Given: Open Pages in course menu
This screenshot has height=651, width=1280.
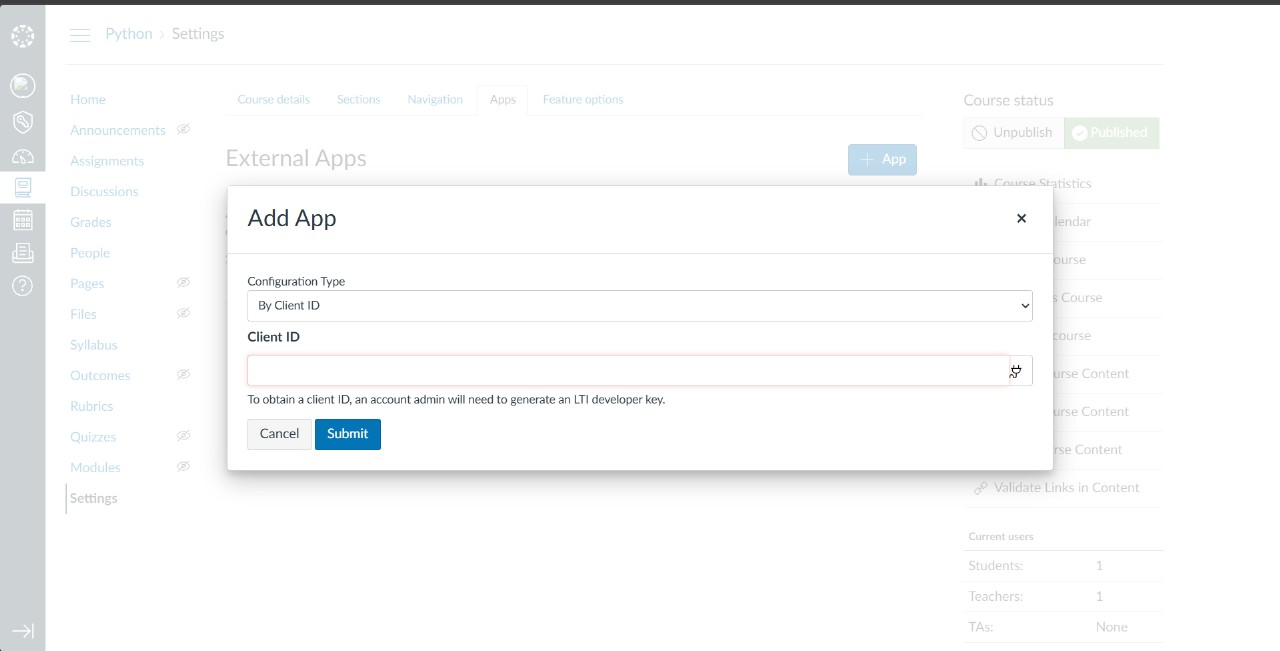Looking at the screenshot, I should pyautogui.click(x=87, y=284).
